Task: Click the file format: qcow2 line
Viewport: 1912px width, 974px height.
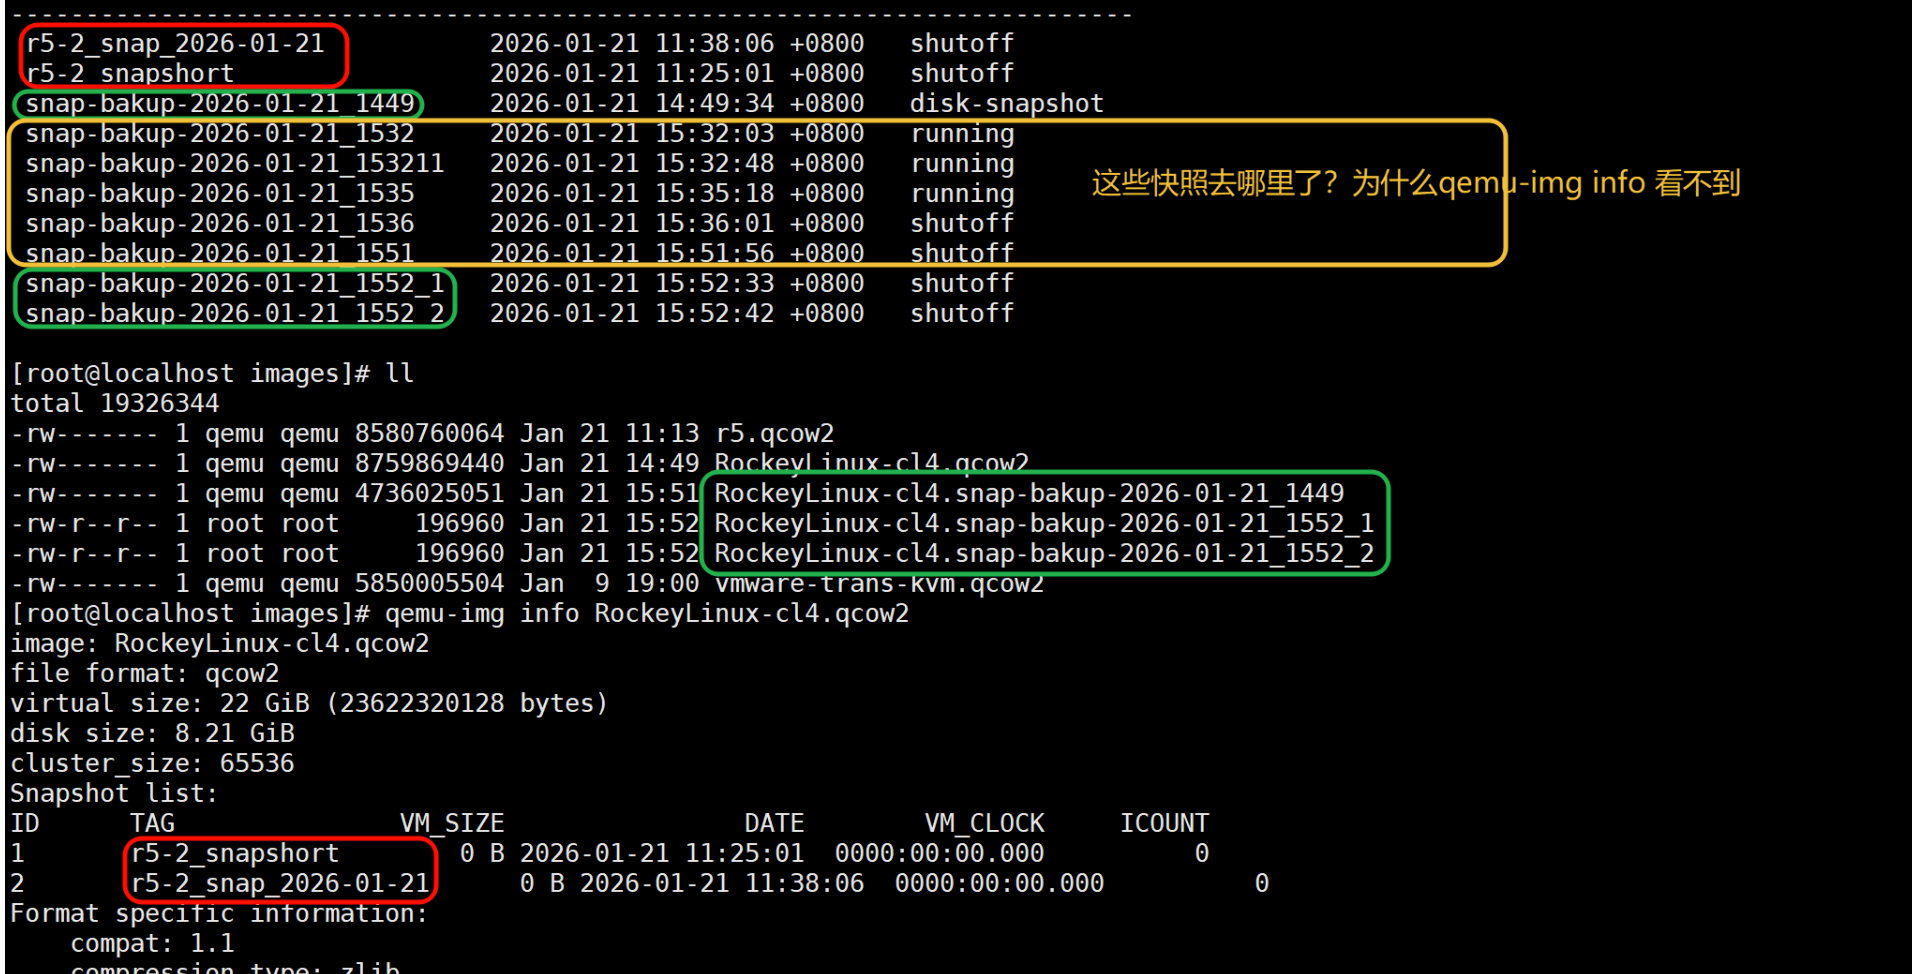Action: click(144, 674)
